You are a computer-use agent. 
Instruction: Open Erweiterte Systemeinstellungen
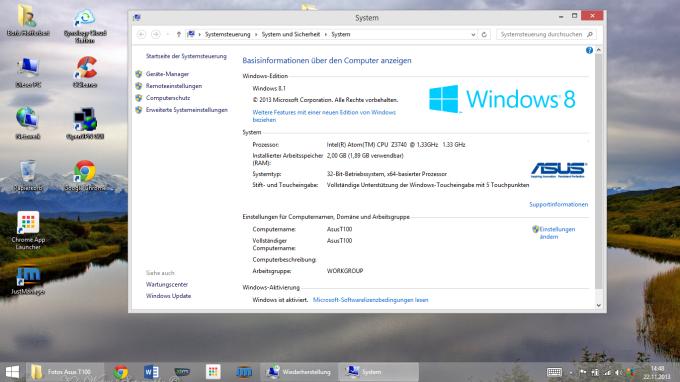coord(186,110)
